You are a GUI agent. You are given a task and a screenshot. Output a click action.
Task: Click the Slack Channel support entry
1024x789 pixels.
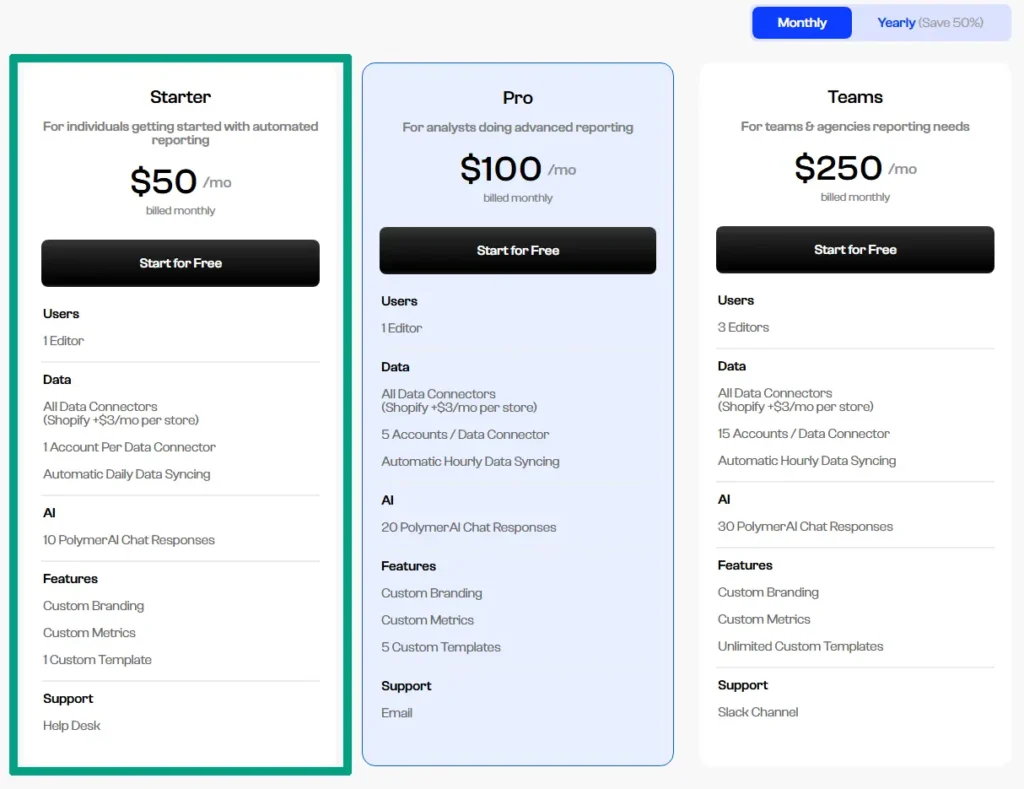pyautogui.click(x=757, y=712)
